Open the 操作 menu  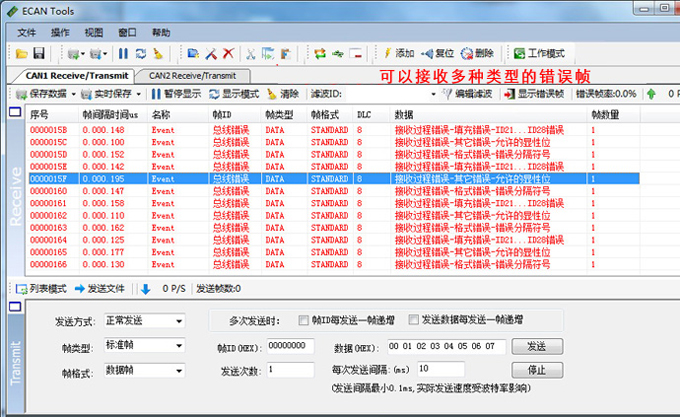pos(60,32)
